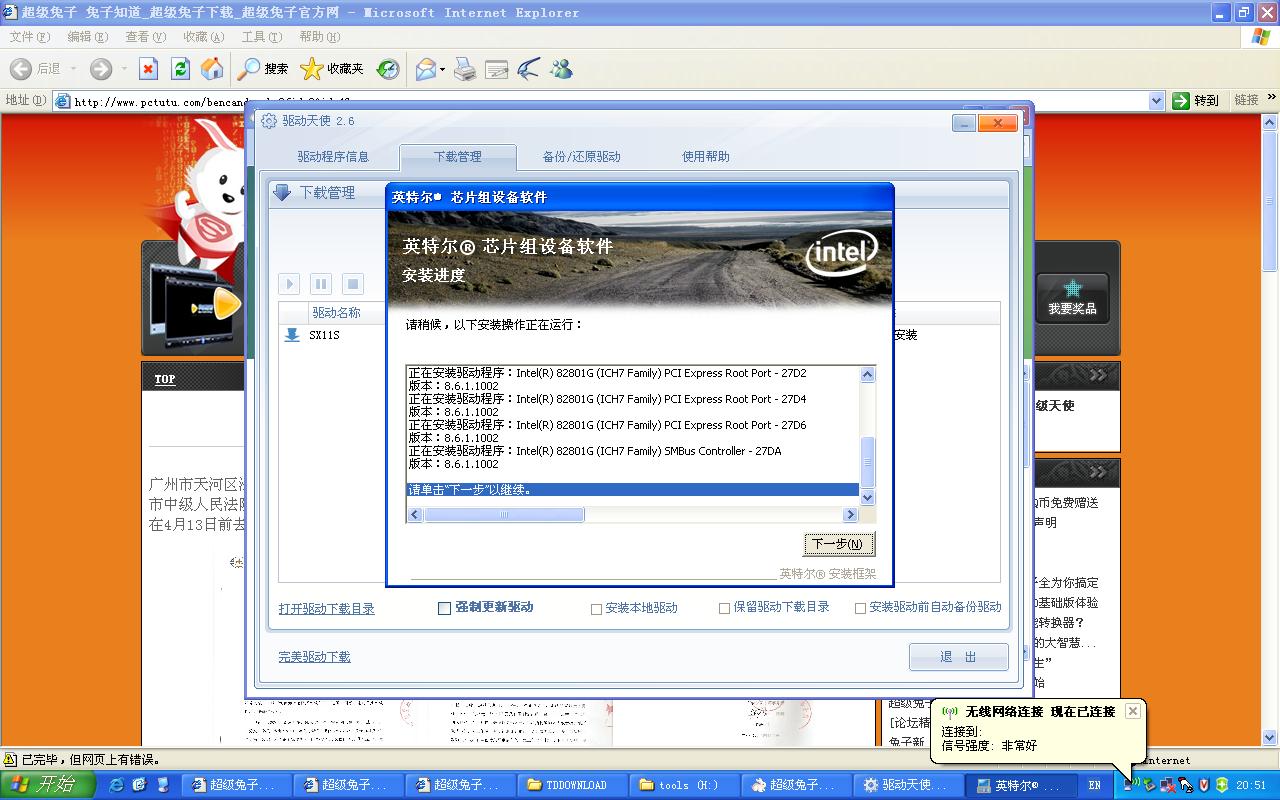Click the Windows 开始 Start button
The width and height of the screenshot is (1280, 800).
47,785
